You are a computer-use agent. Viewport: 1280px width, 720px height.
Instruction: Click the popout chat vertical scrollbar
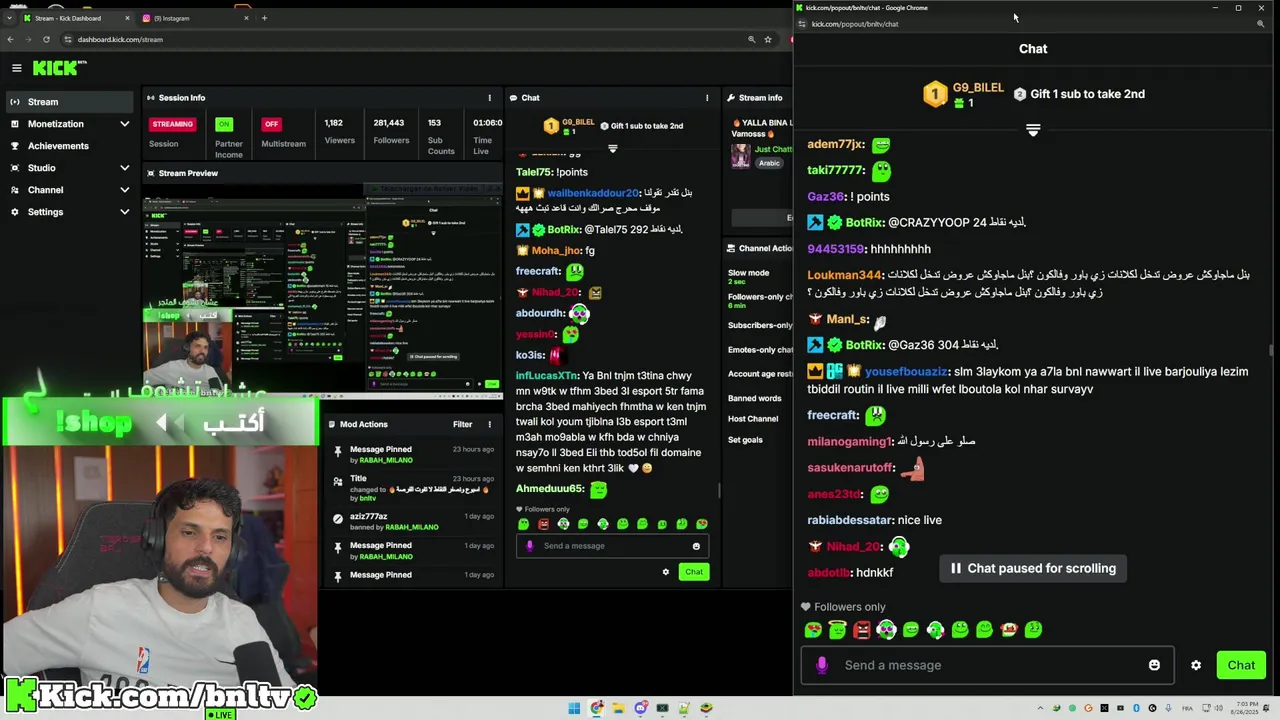[x=1272, y=350]
